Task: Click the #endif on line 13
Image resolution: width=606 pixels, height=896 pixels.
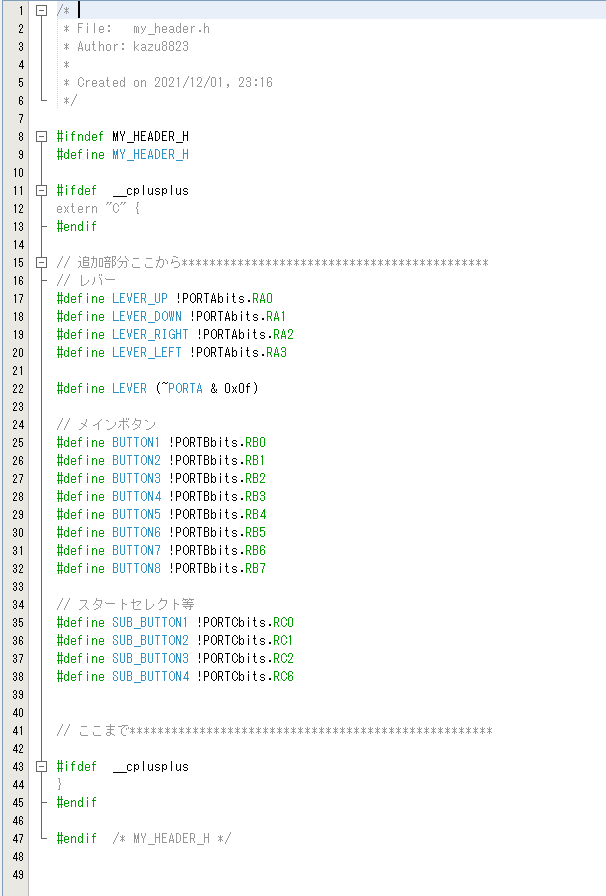Action: click(x=77, y=226)
